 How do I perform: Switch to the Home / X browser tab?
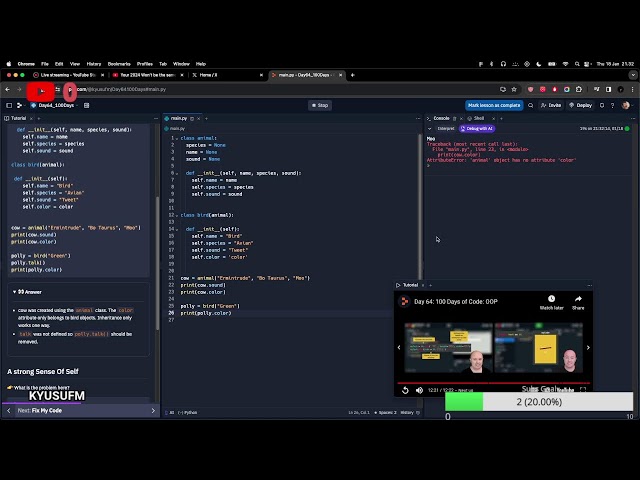point(227,75)
